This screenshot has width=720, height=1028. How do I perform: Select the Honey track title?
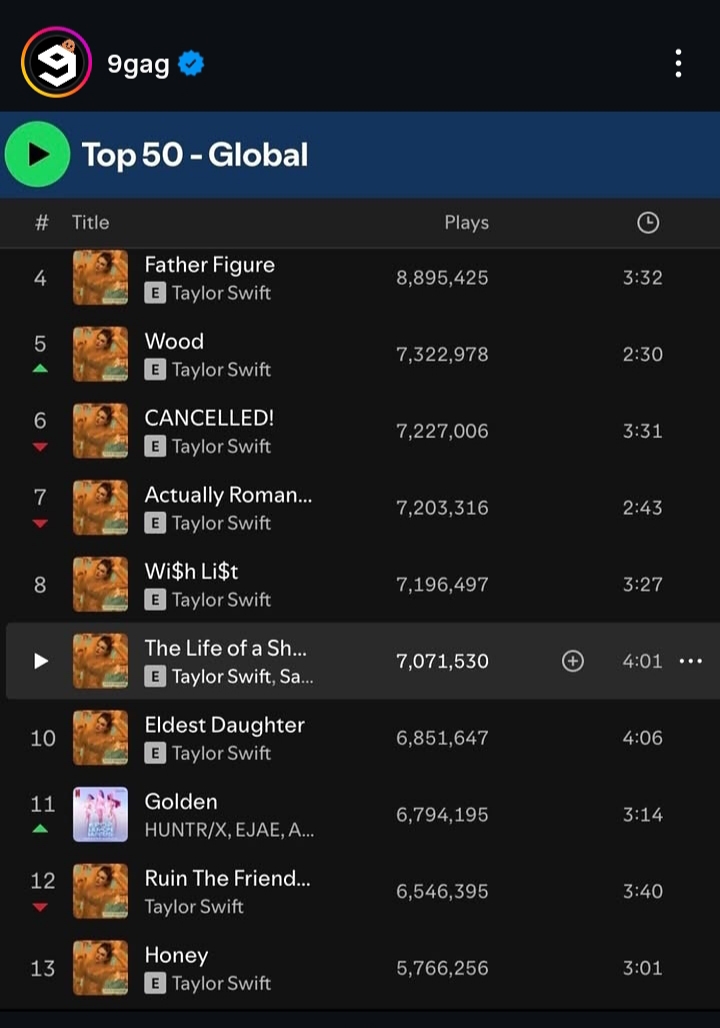[176, 955]
